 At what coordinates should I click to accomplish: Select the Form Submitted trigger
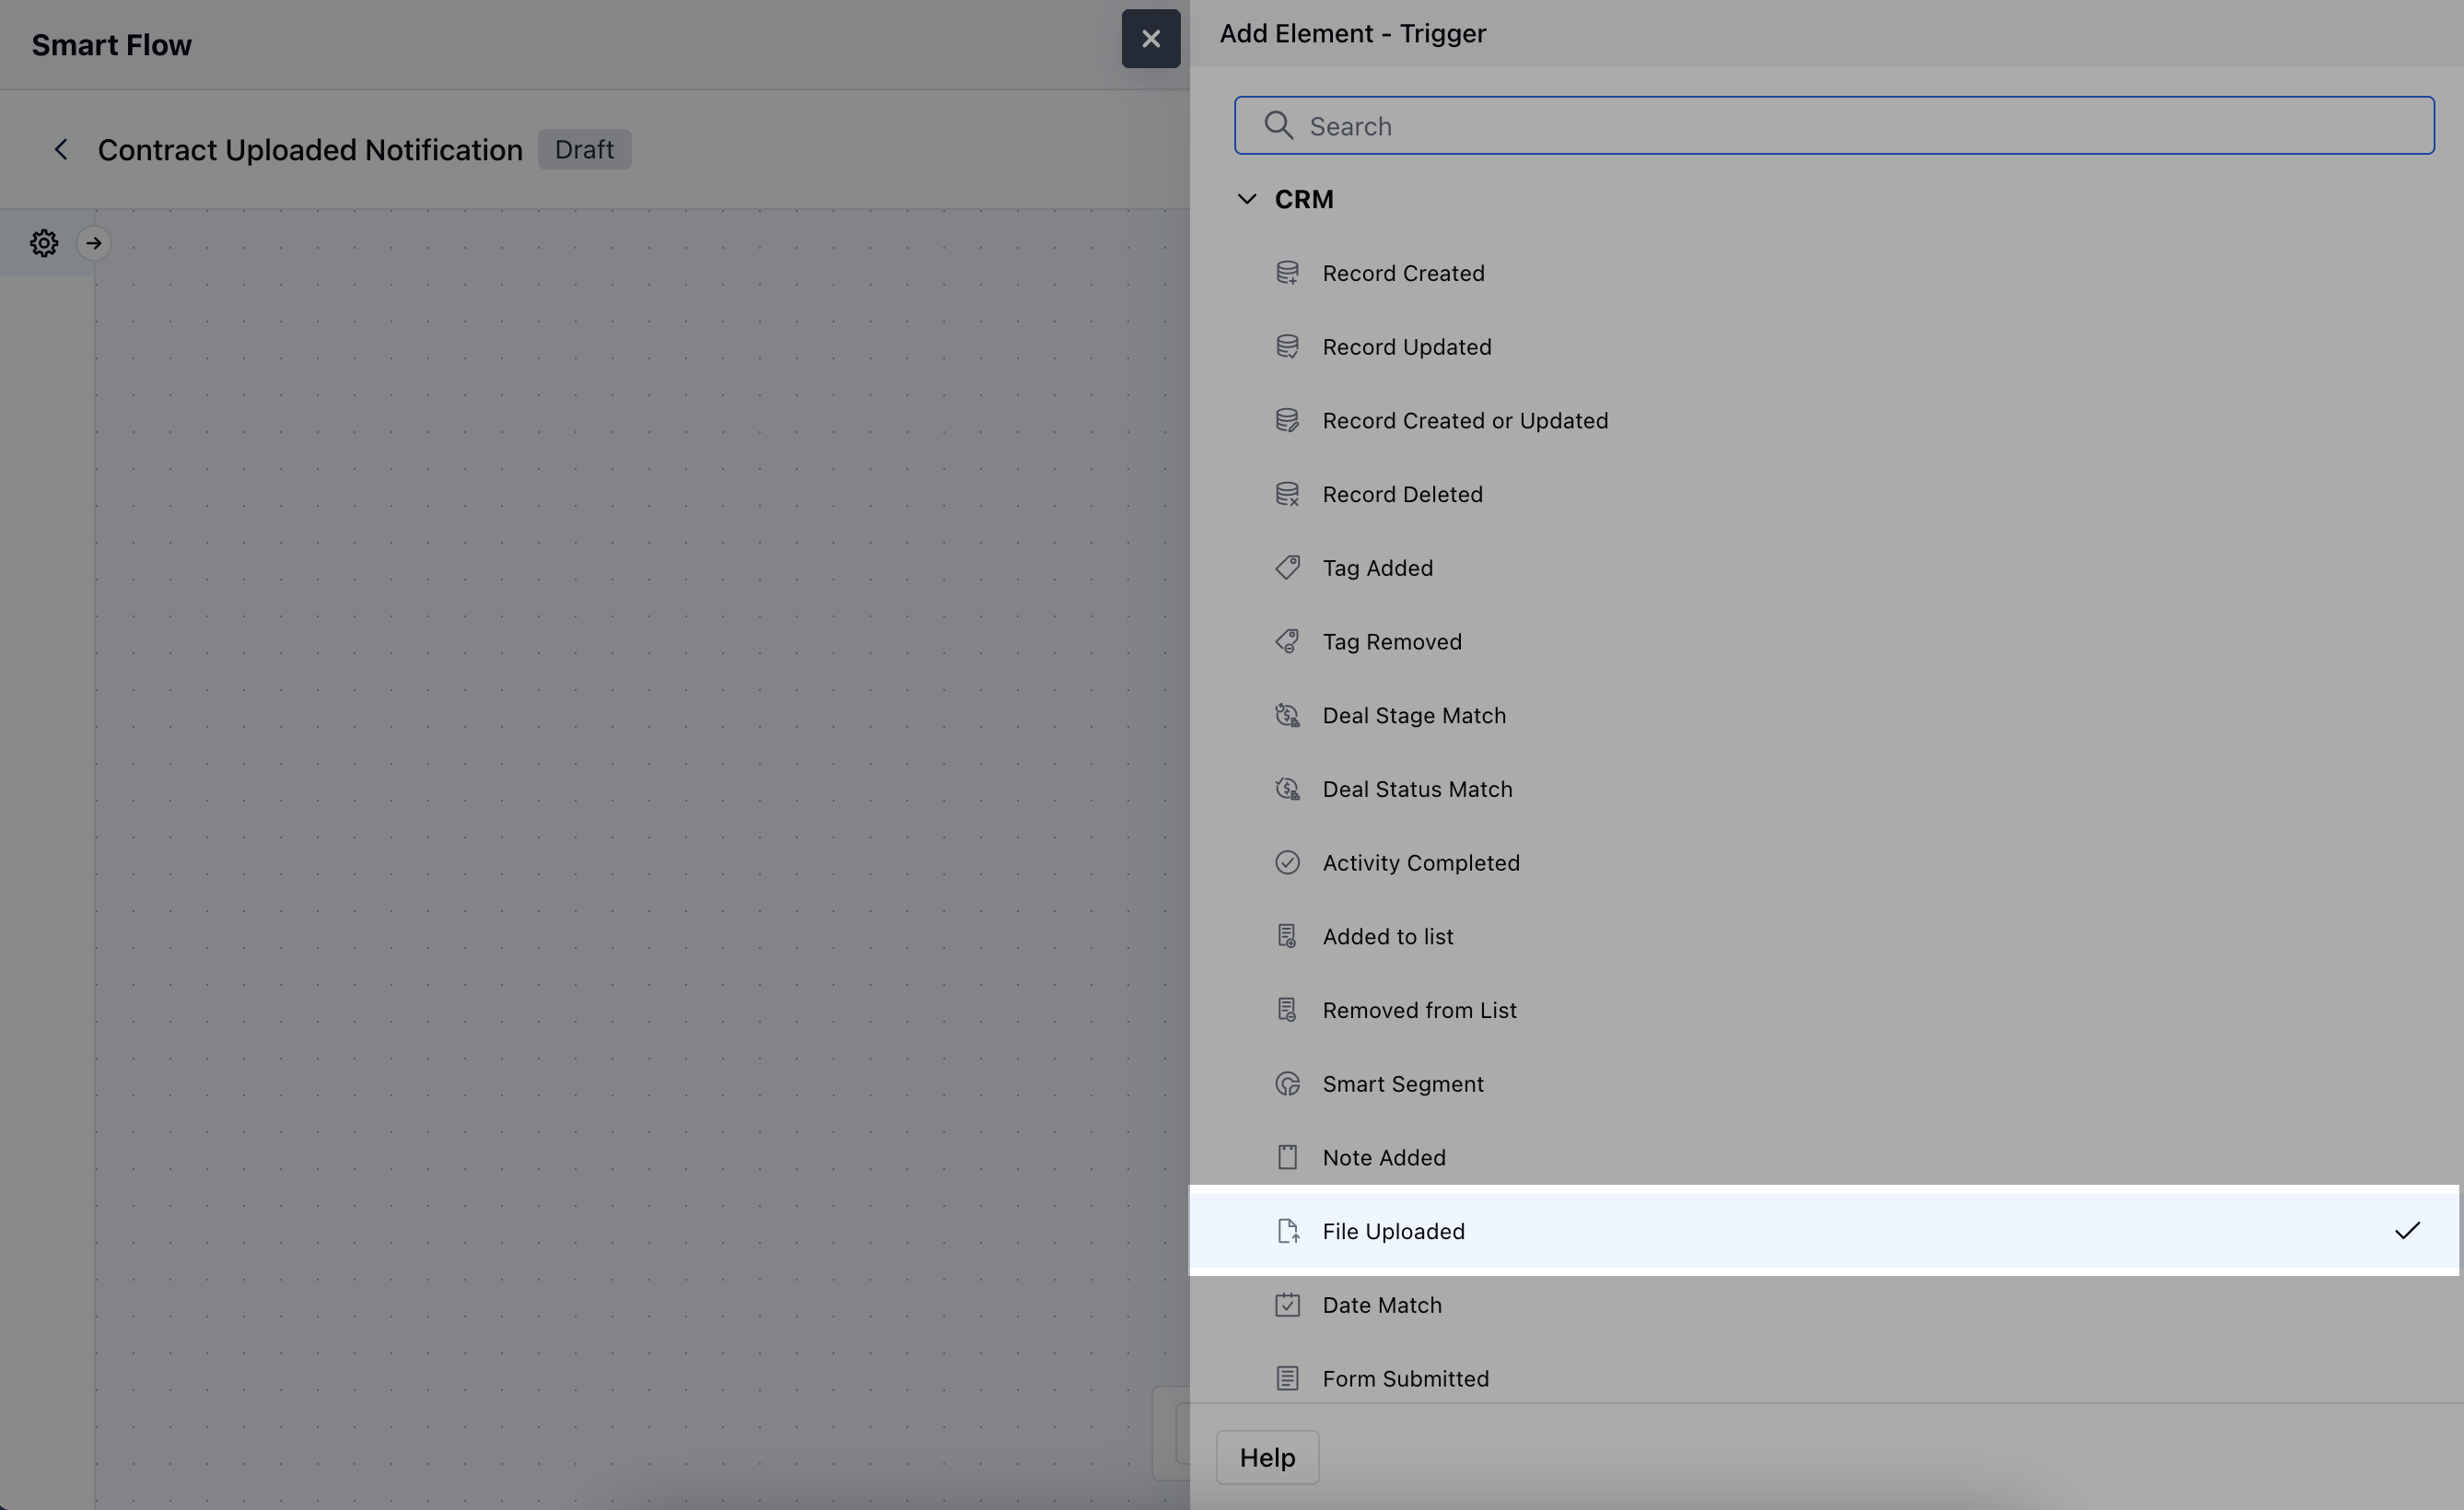coord(1405,1379)
